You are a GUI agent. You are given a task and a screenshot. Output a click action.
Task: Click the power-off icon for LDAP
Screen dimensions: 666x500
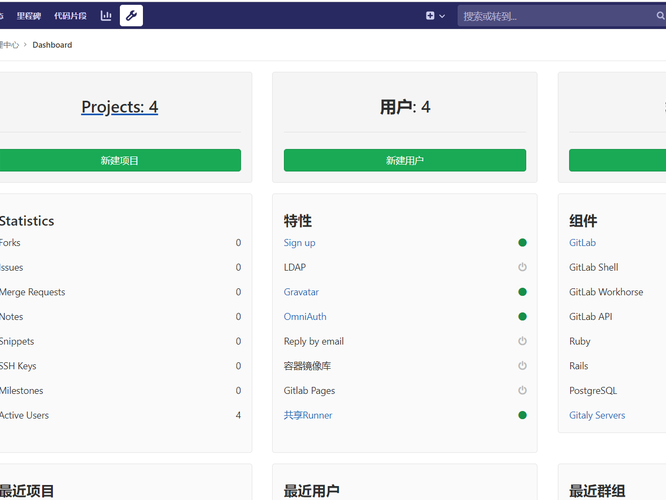[522, 267]
